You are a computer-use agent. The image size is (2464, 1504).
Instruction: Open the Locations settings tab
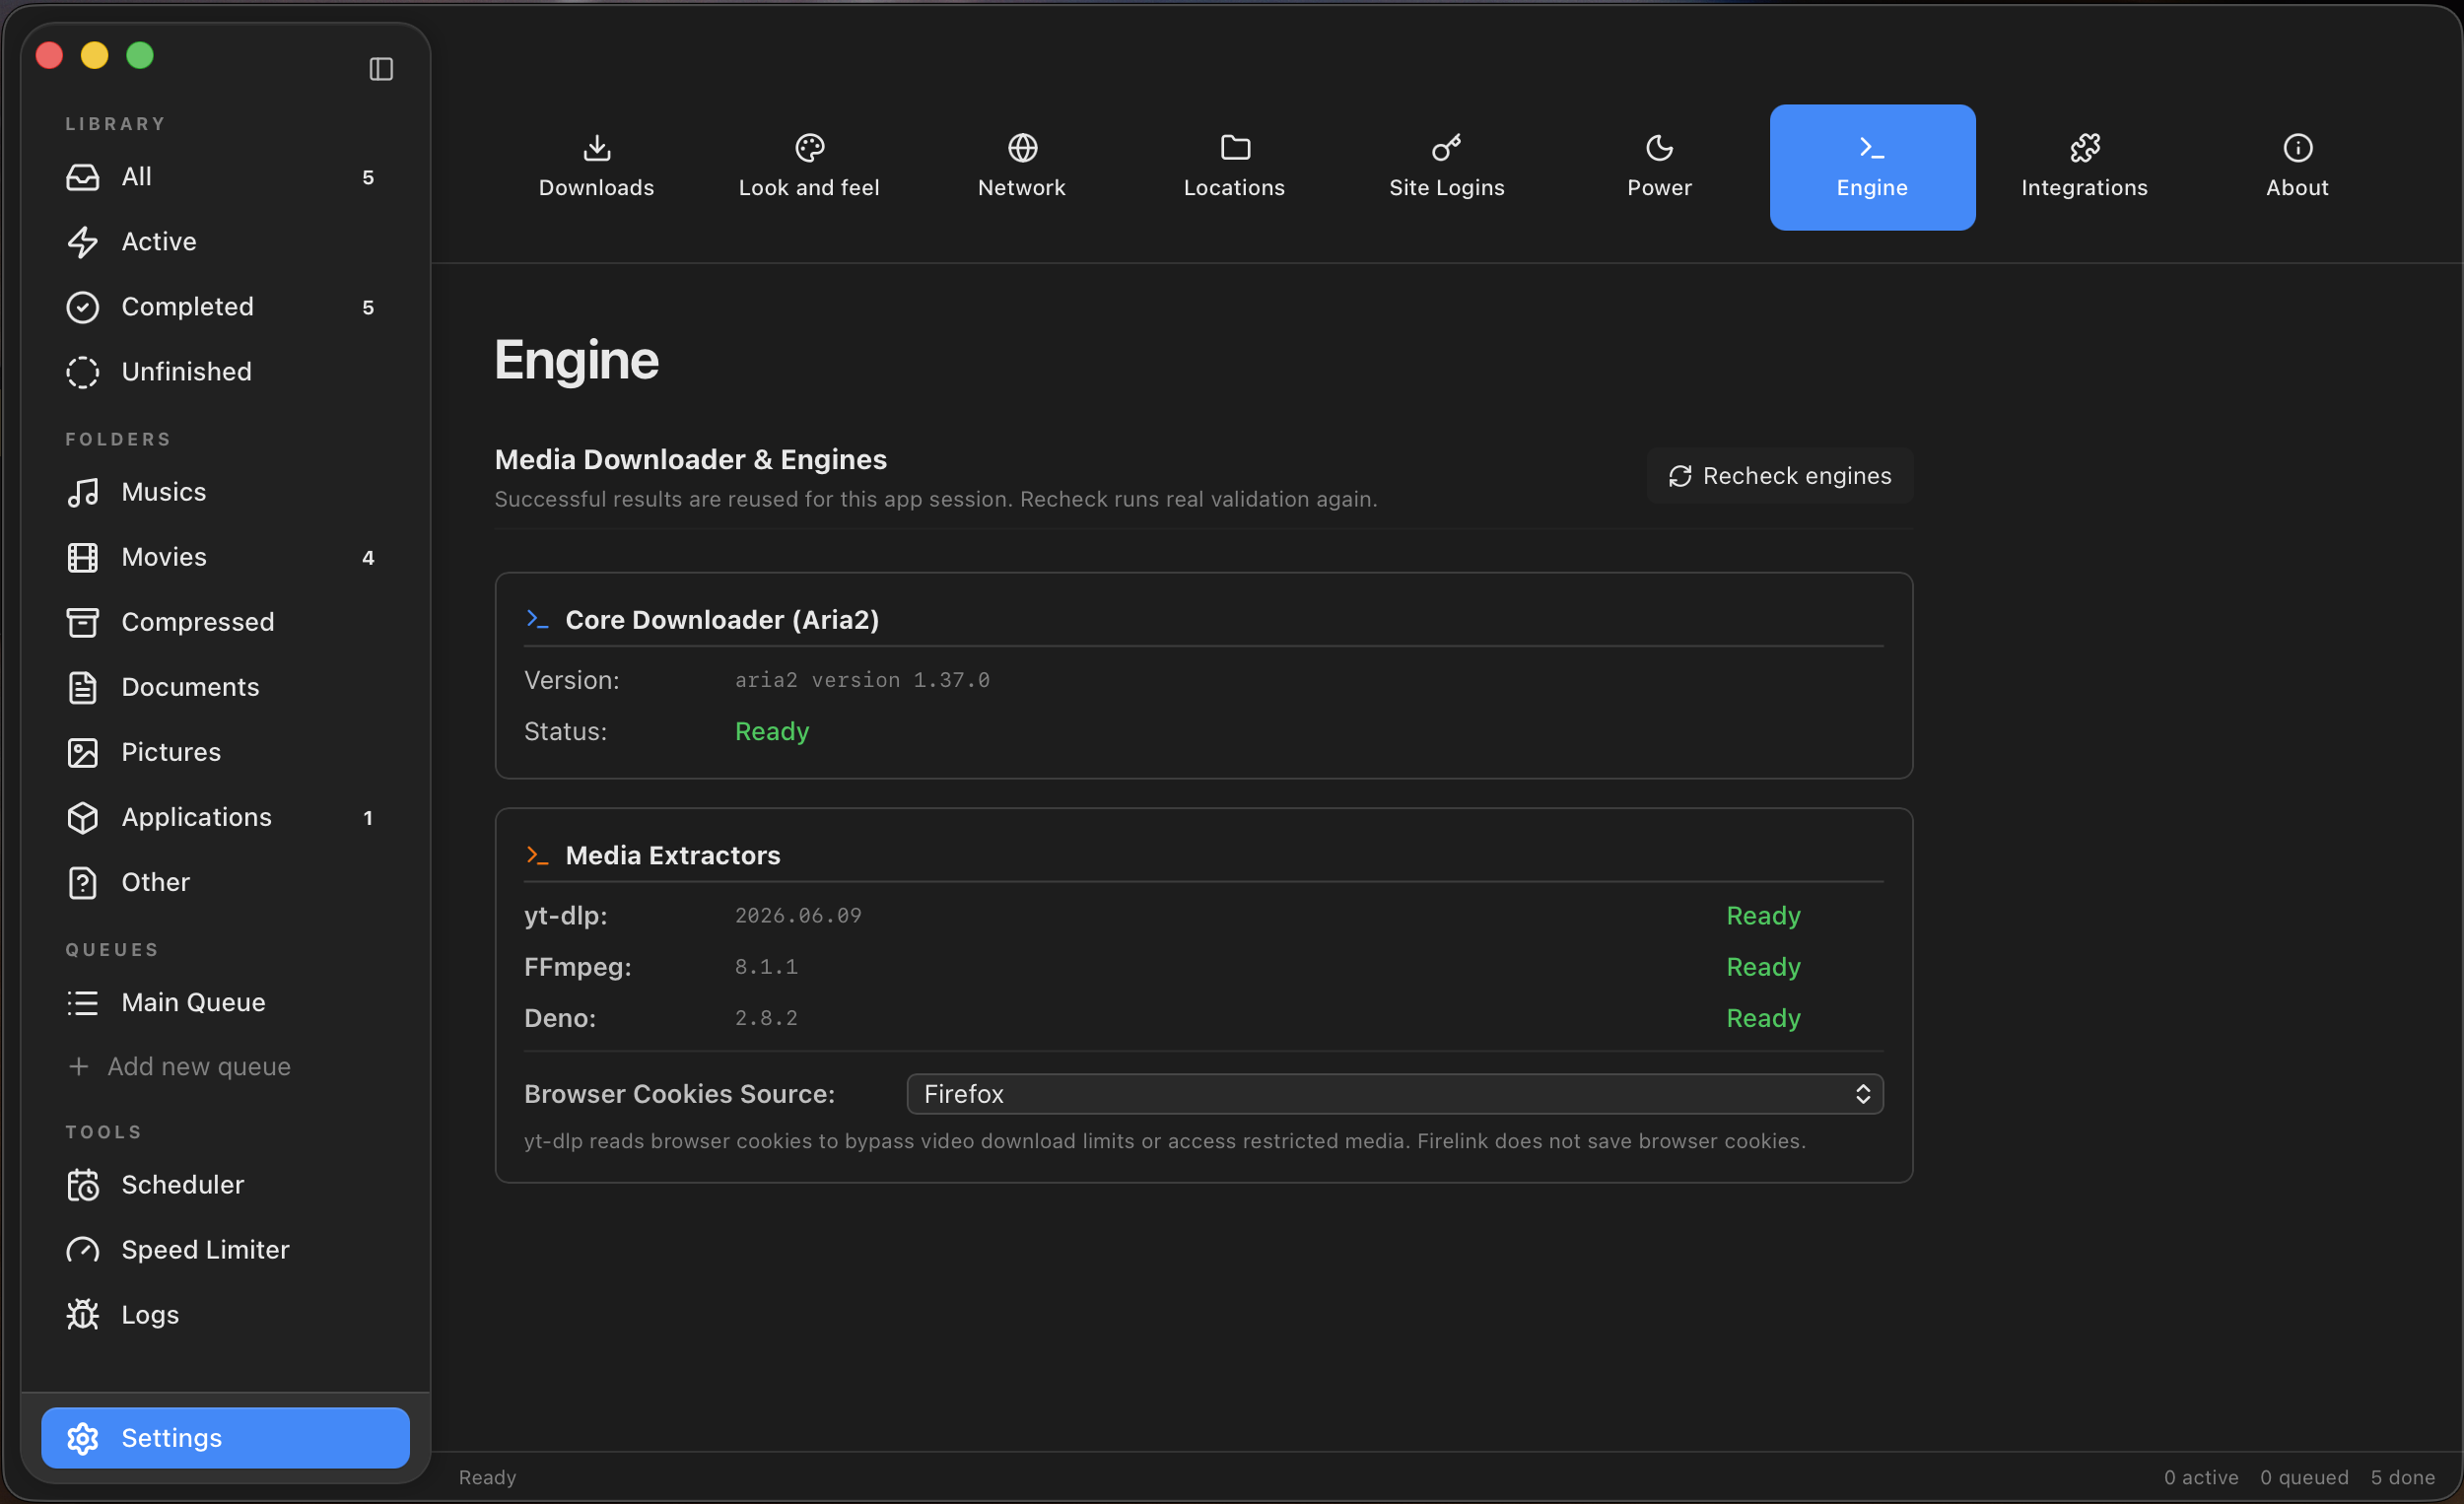(x=1235, y=168)
